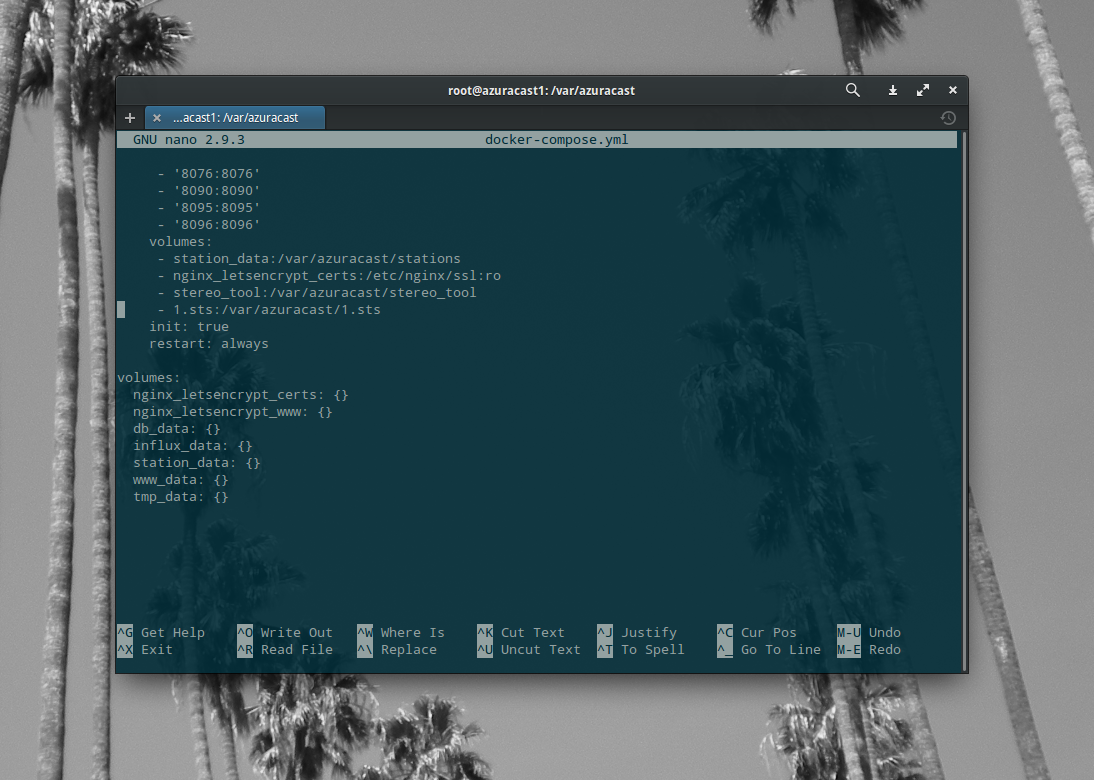Viewport: 1094px width, 780px height.
Task: Click the 'To Spell' shortcut label
Action: [651, 649]
